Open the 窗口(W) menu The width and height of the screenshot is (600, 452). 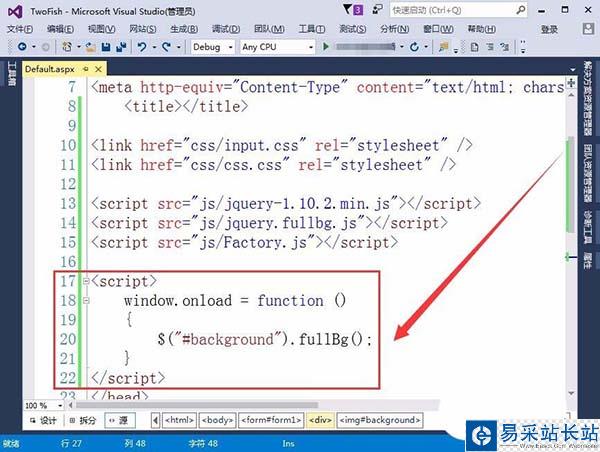click(438, 29)
